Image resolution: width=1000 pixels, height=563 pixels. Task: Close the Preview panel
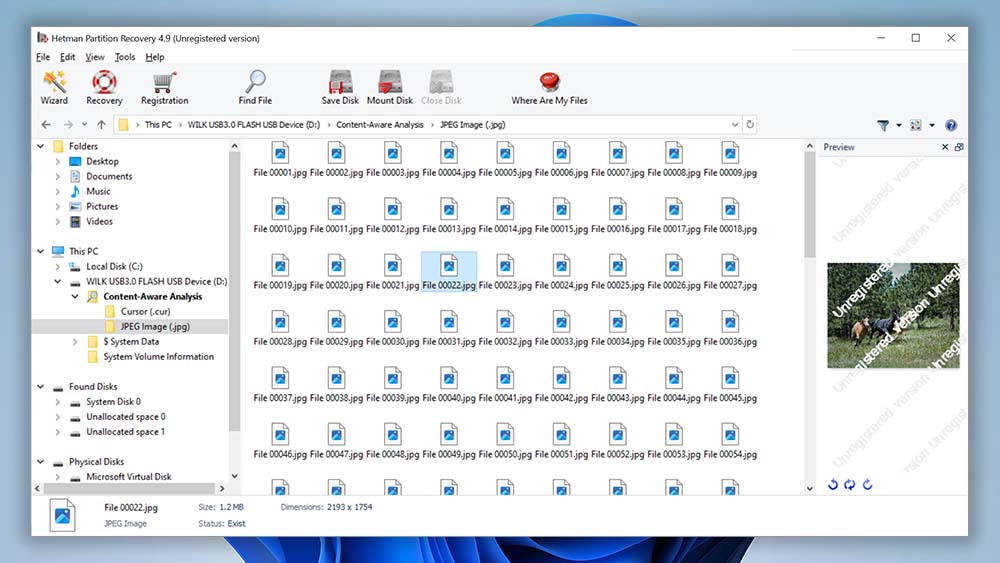945,147
